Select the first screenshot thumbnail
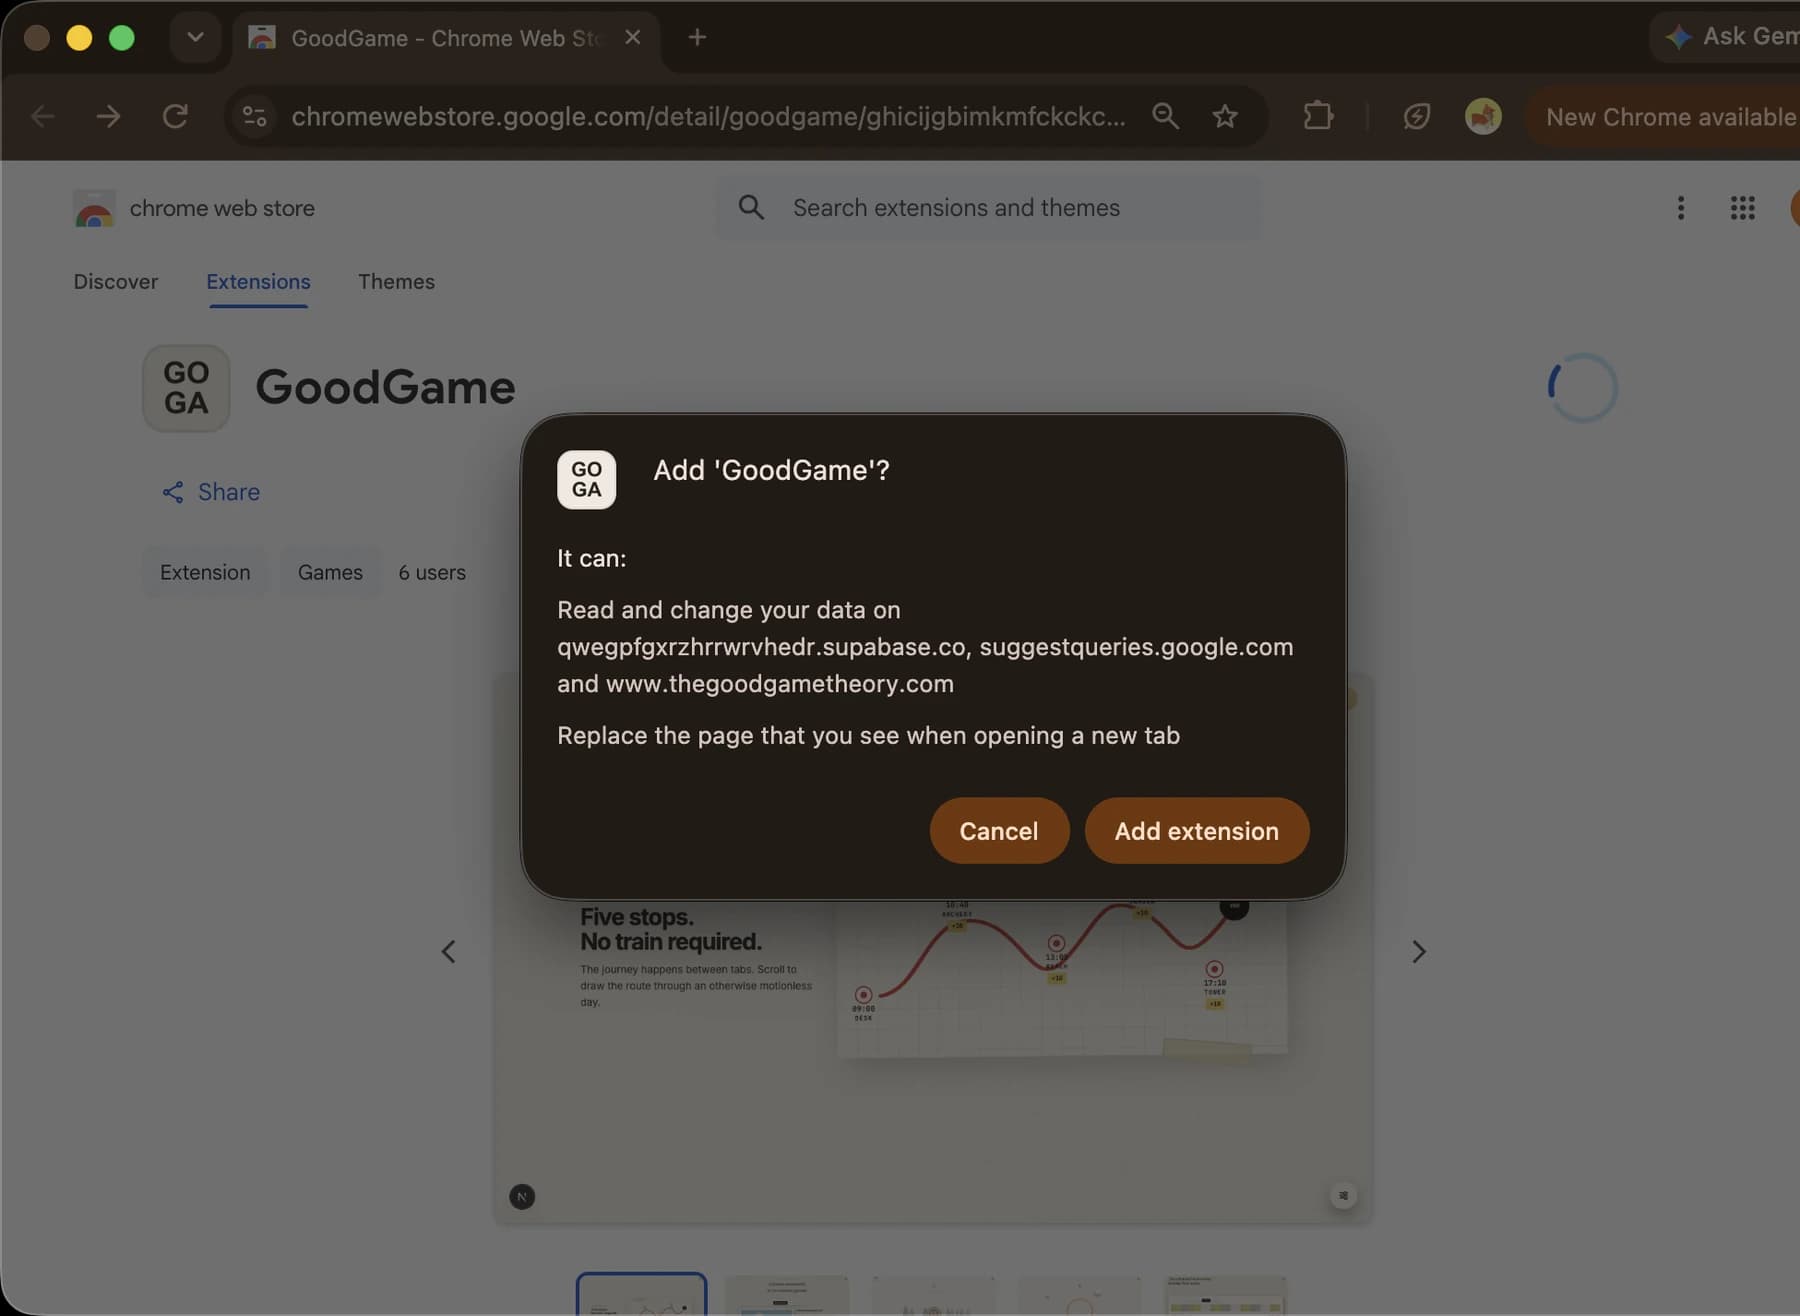Viewport: 1800px width, 1316px height. coord(641,1294)
